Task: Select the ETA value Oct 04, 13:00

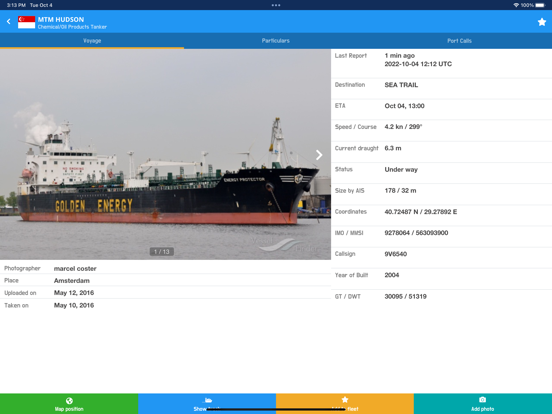Action: (404, 106)
